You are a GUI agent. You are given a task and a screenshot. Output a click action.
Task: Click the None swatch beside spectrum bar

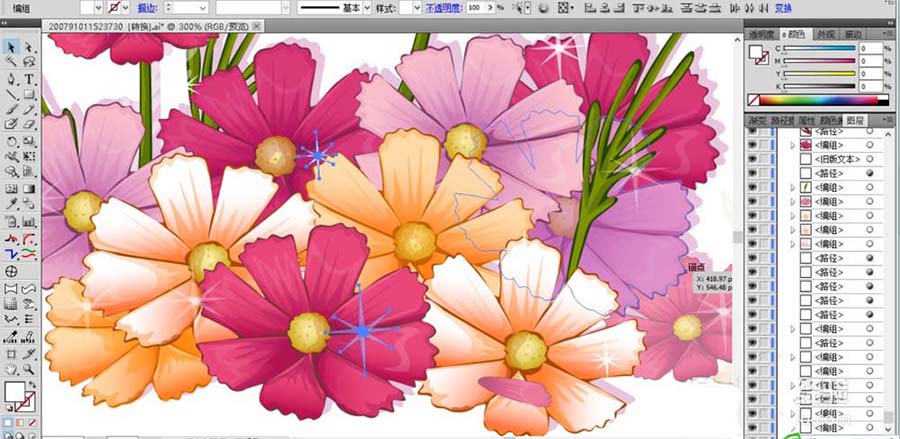click(754, 100)
